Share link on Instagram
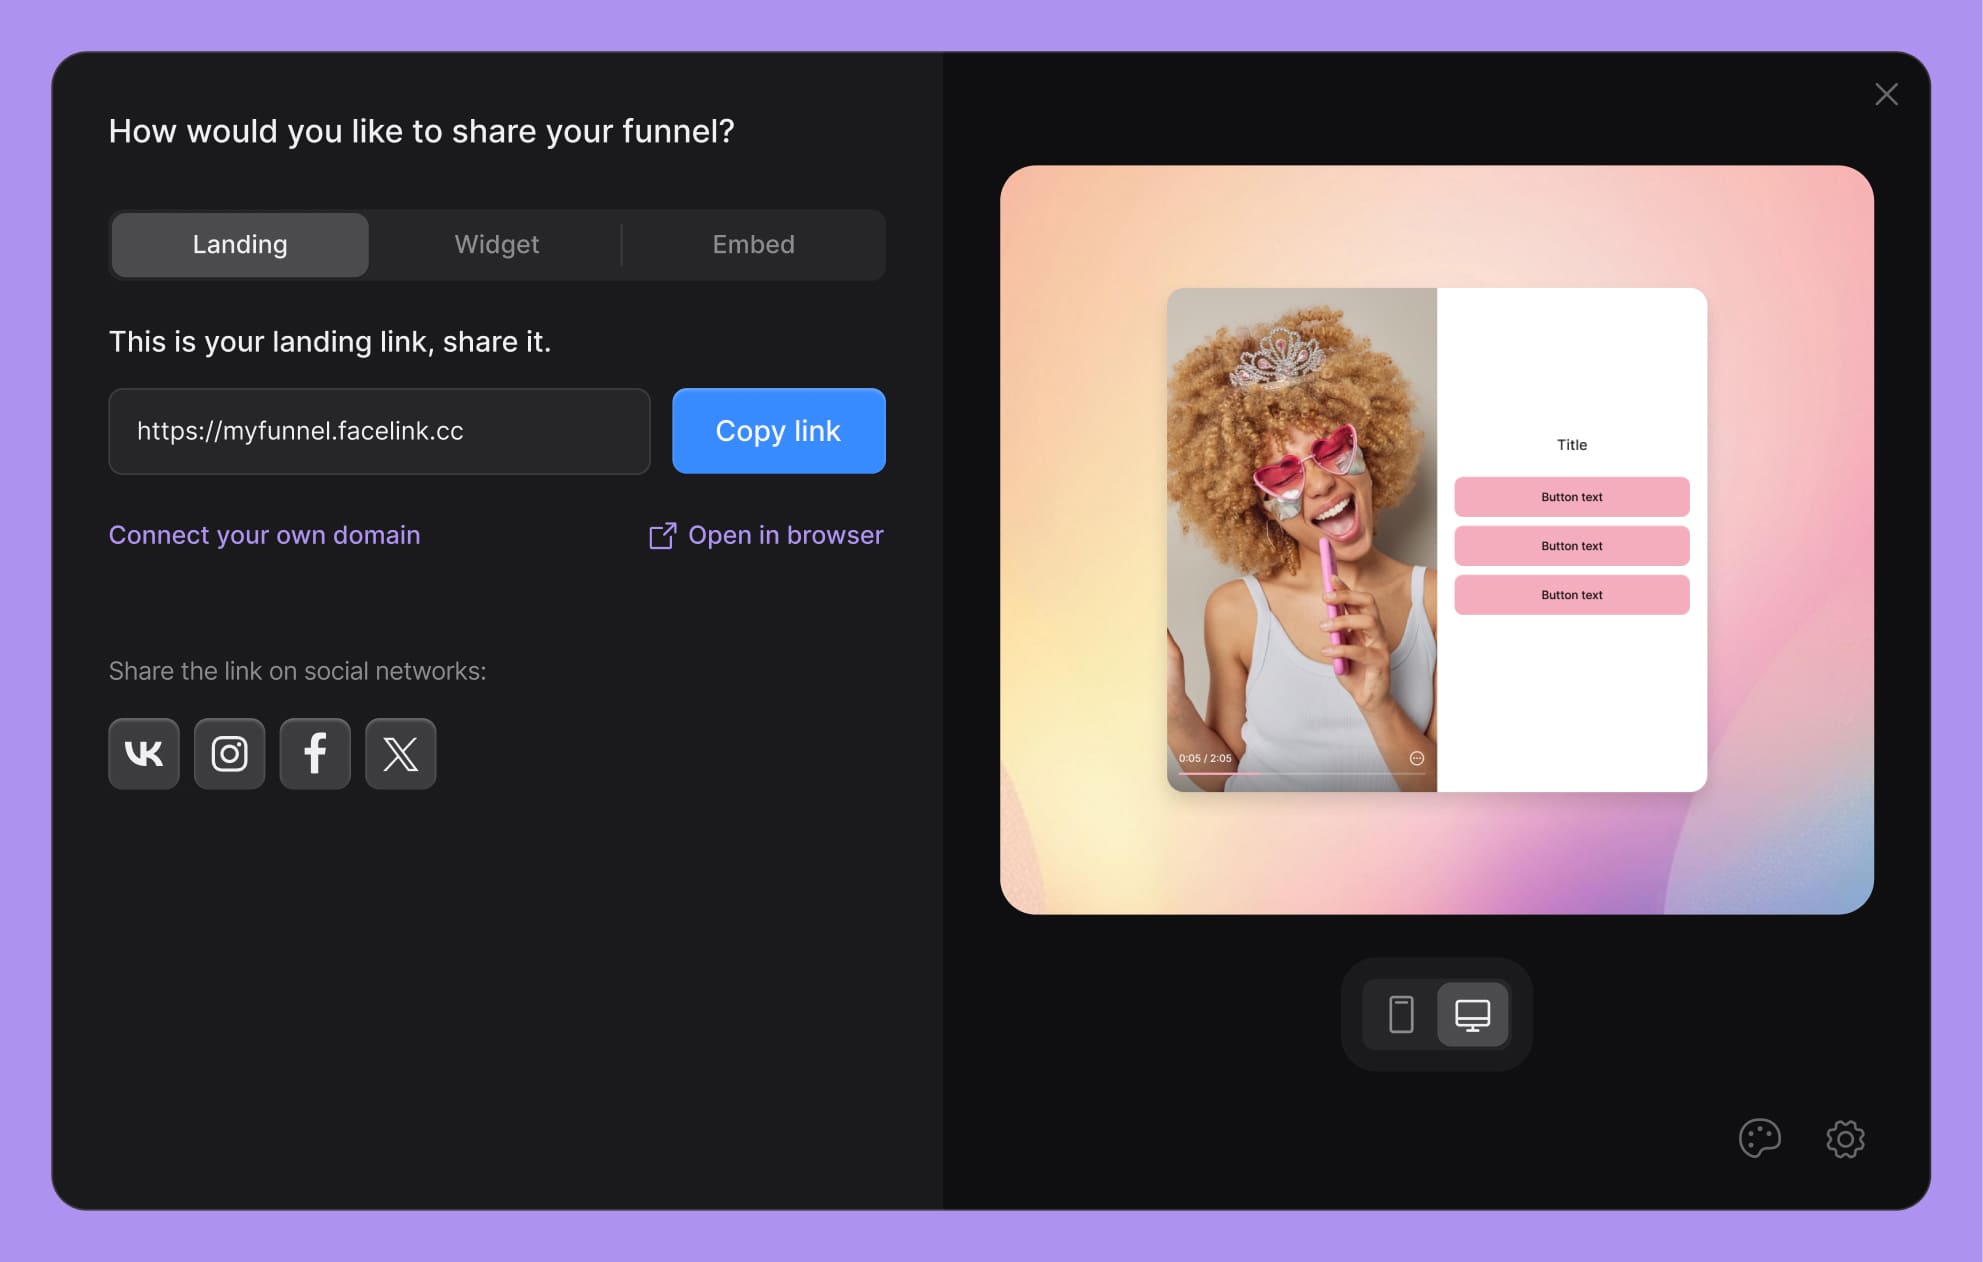The image size is (1983, 1262). click(x=230, y=753)
